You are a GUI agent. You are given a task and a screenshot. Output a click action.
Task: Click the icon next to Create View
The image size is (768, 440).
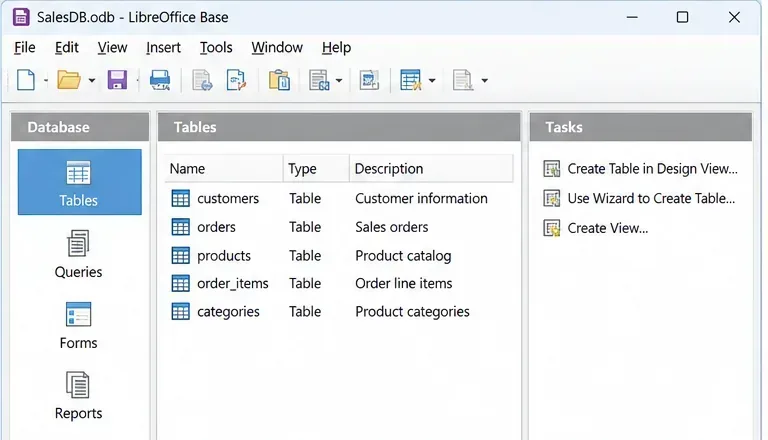click(x=552, y=228)
